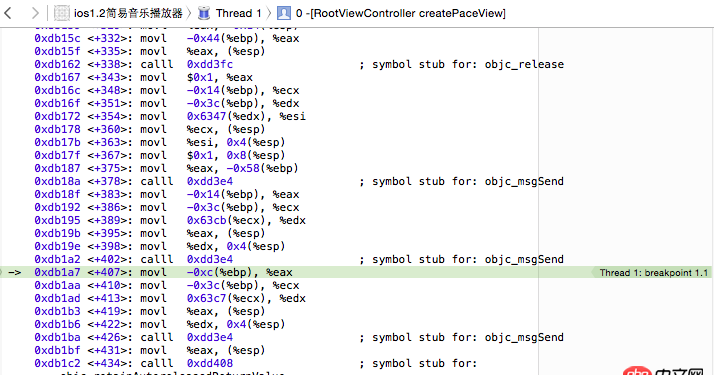Click the ios1.2 project app icon

pos(62,13)
